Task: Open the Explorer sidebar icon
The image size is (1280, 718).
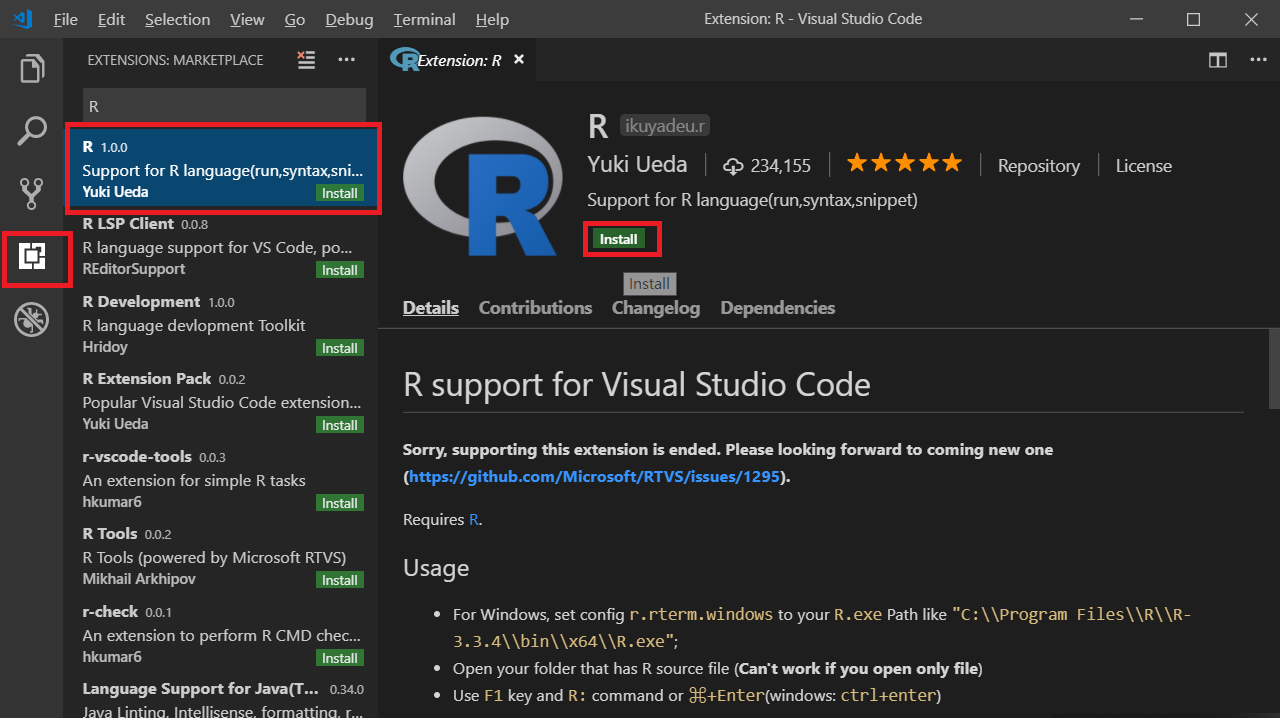Action: coord(31,68)
